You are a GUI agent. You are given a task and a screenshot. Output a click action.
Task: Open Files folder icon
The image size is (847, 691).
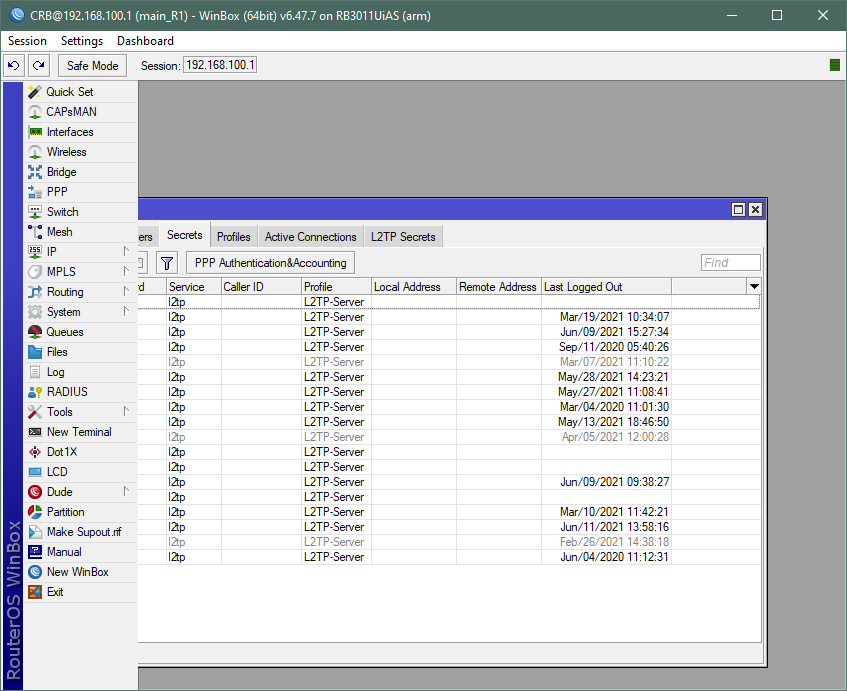click(35, 352)
